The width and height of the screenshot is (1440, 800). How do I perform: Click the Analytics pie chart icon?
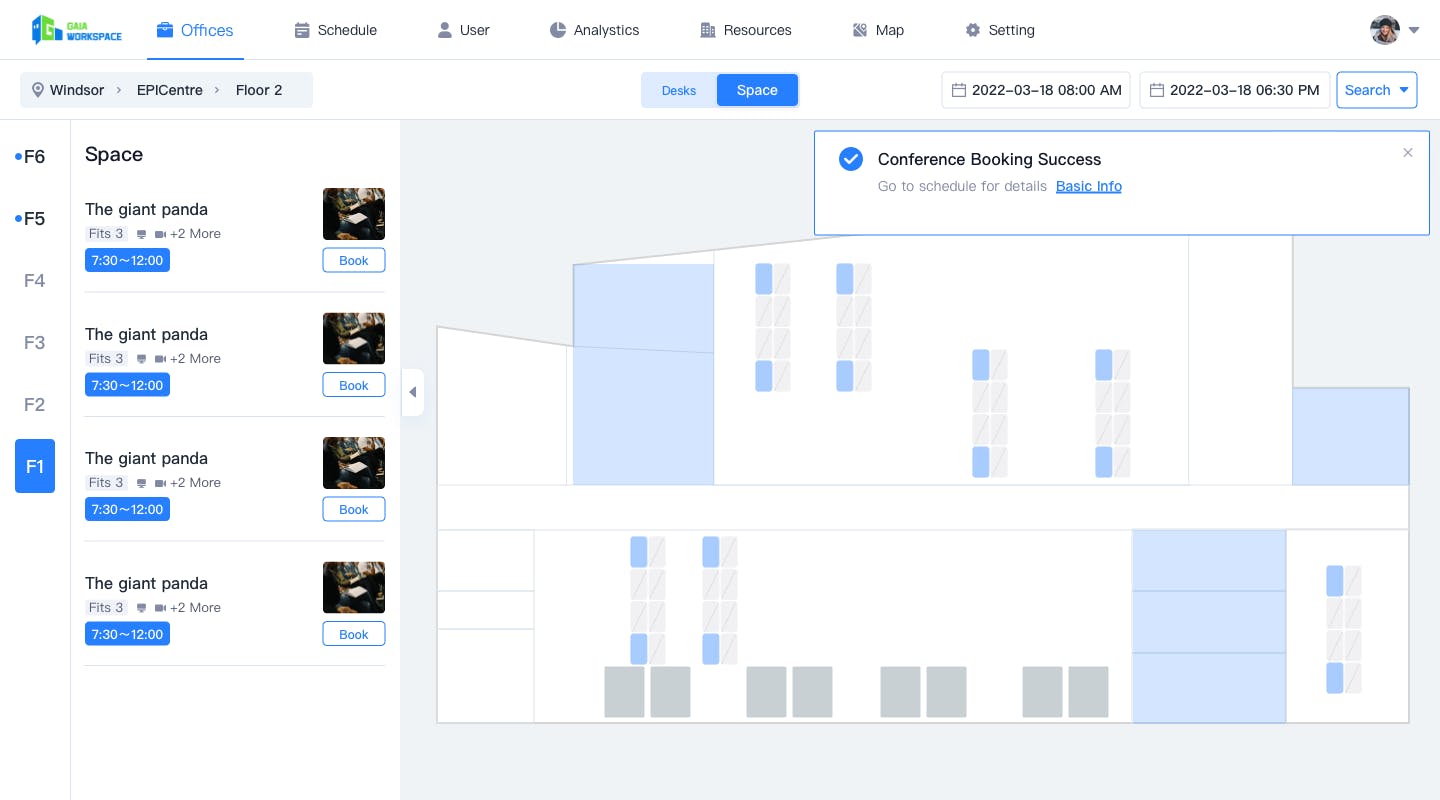coord(558,30)
